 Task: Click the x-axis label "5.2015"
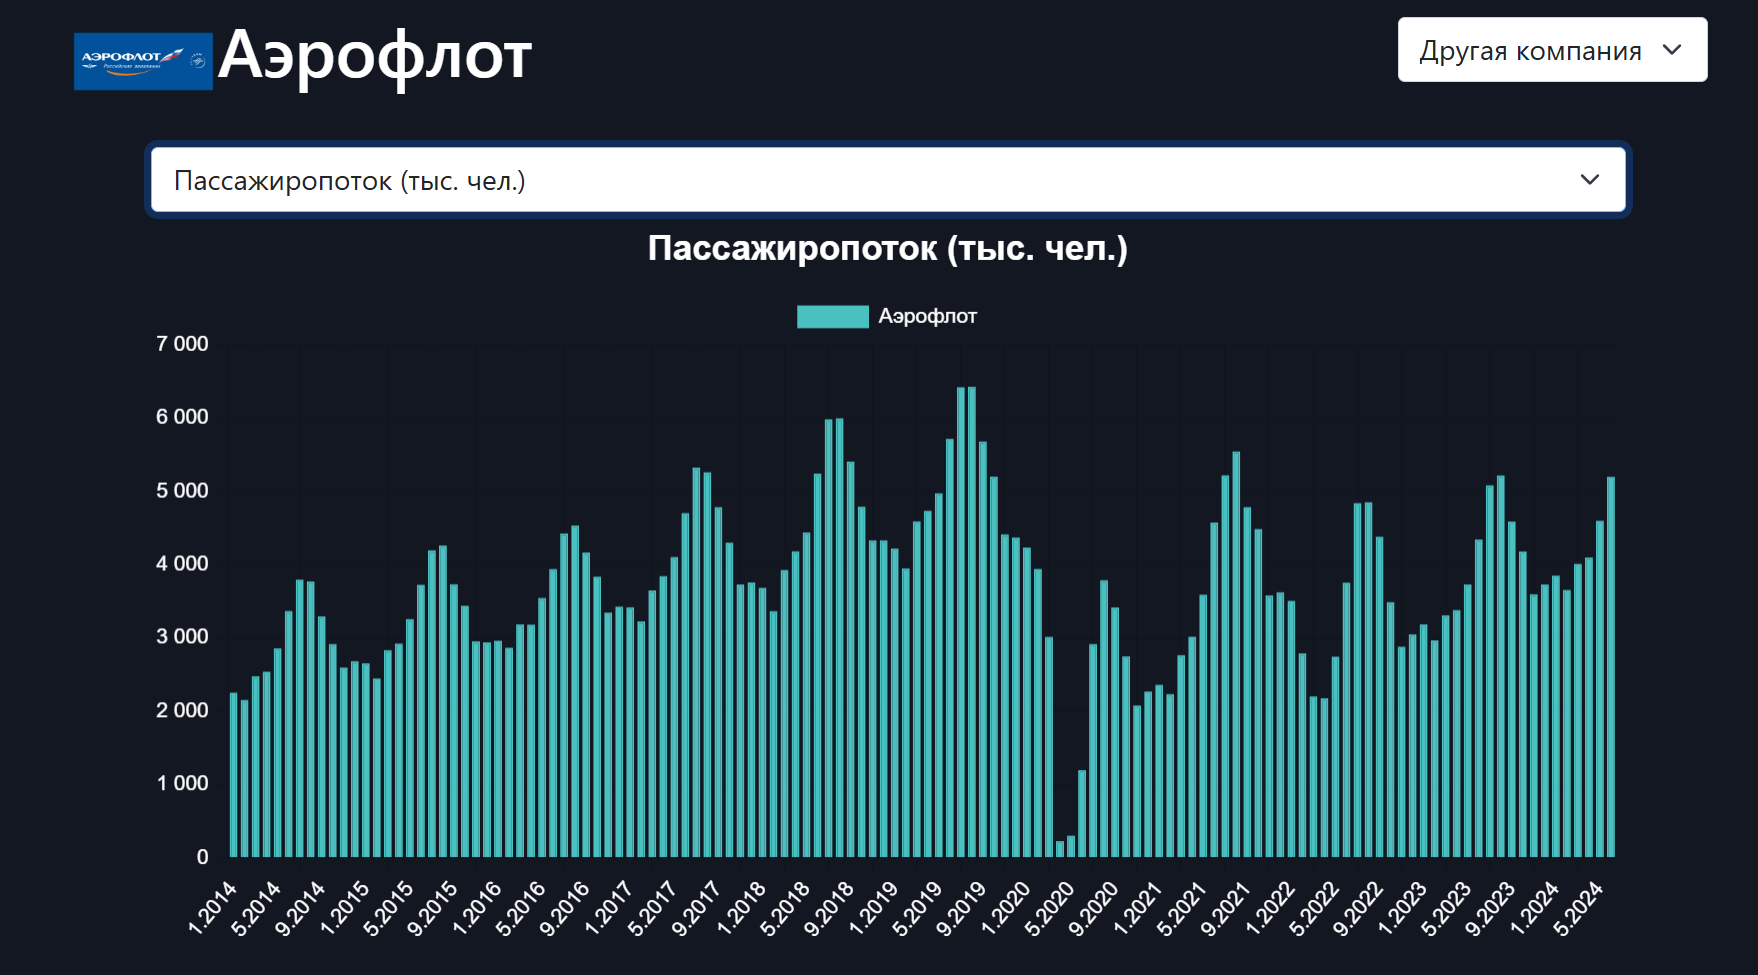390,908
